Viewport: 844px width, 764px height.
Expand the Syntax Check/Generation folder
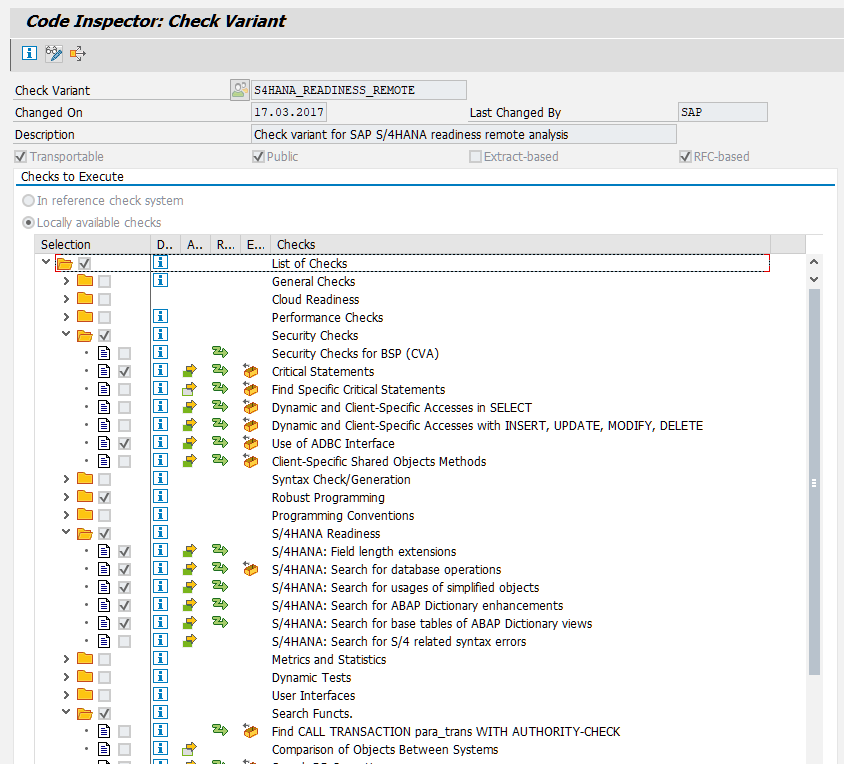tap(66, 479)
